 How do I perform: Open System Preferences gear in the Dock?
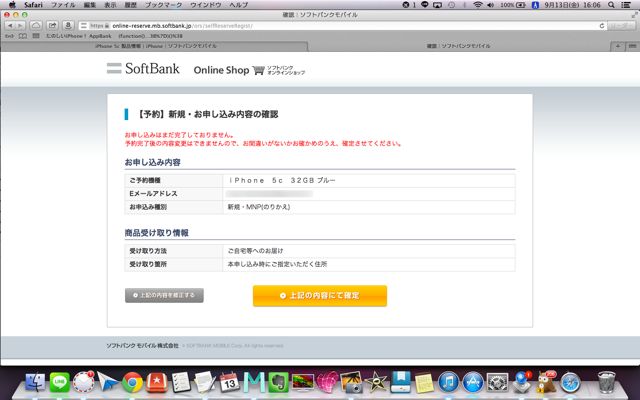coord(497,382)
